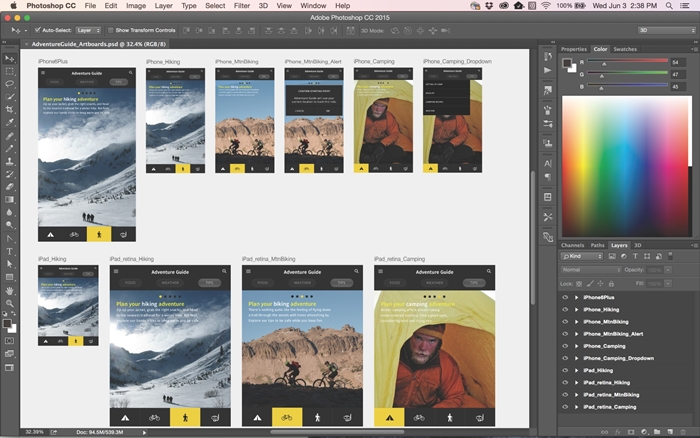The height and width of the screenshot is (438, 700).
Task: Switch to the Swatches tab
Action: [625, 49]
